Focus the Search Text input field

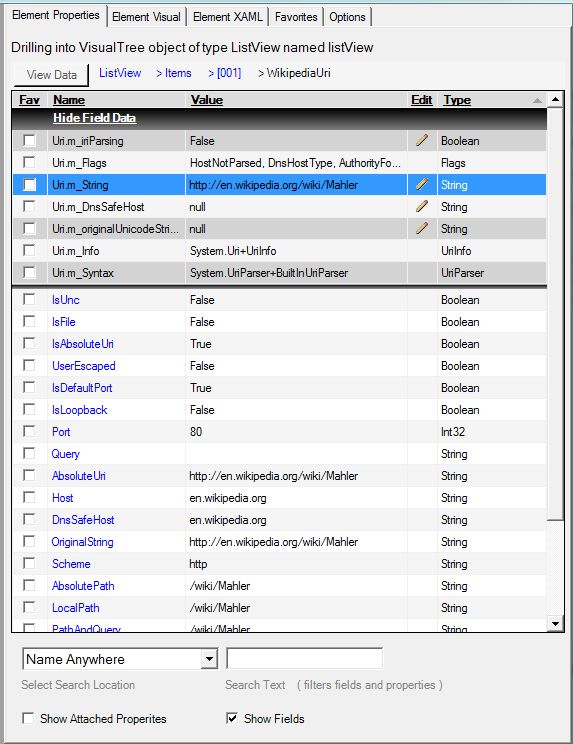pos(305,659)
